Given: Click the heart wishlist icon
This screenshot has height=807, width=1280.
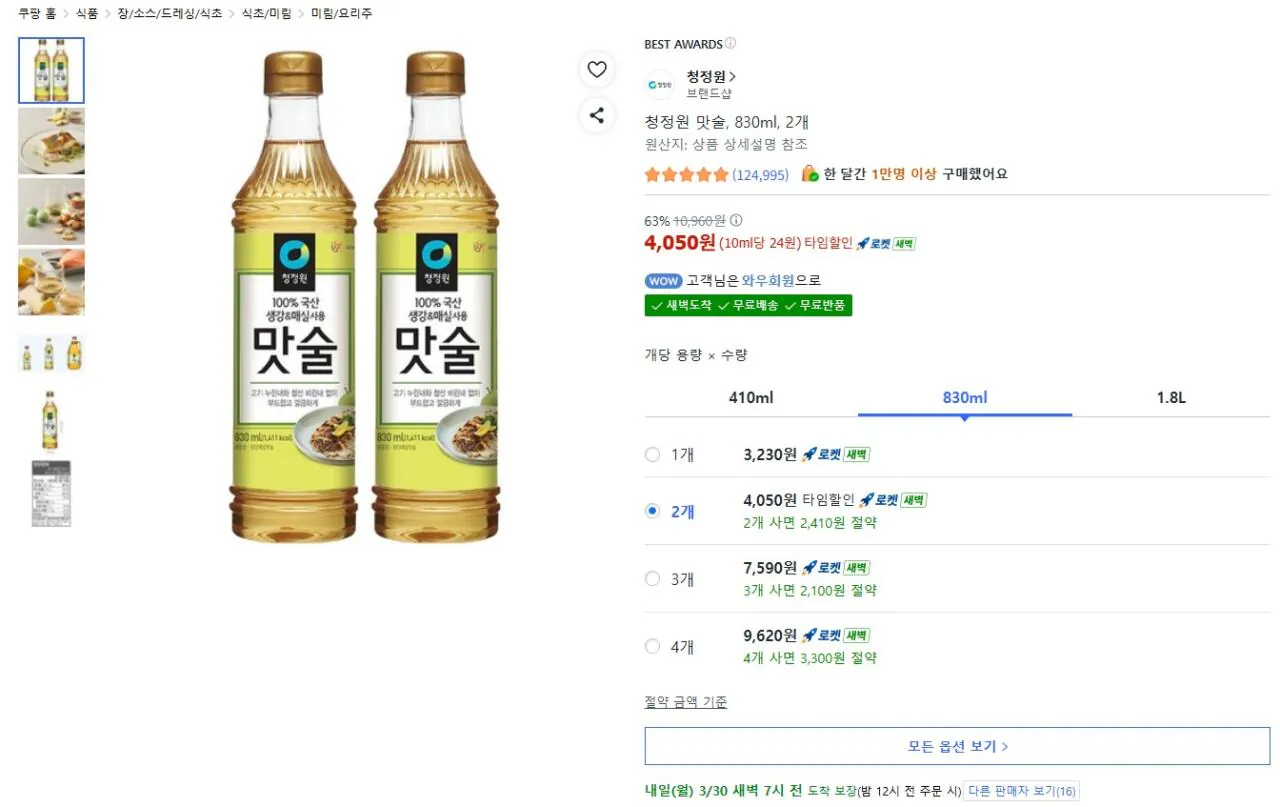Looking at the screenshot, I should [597, 70].
